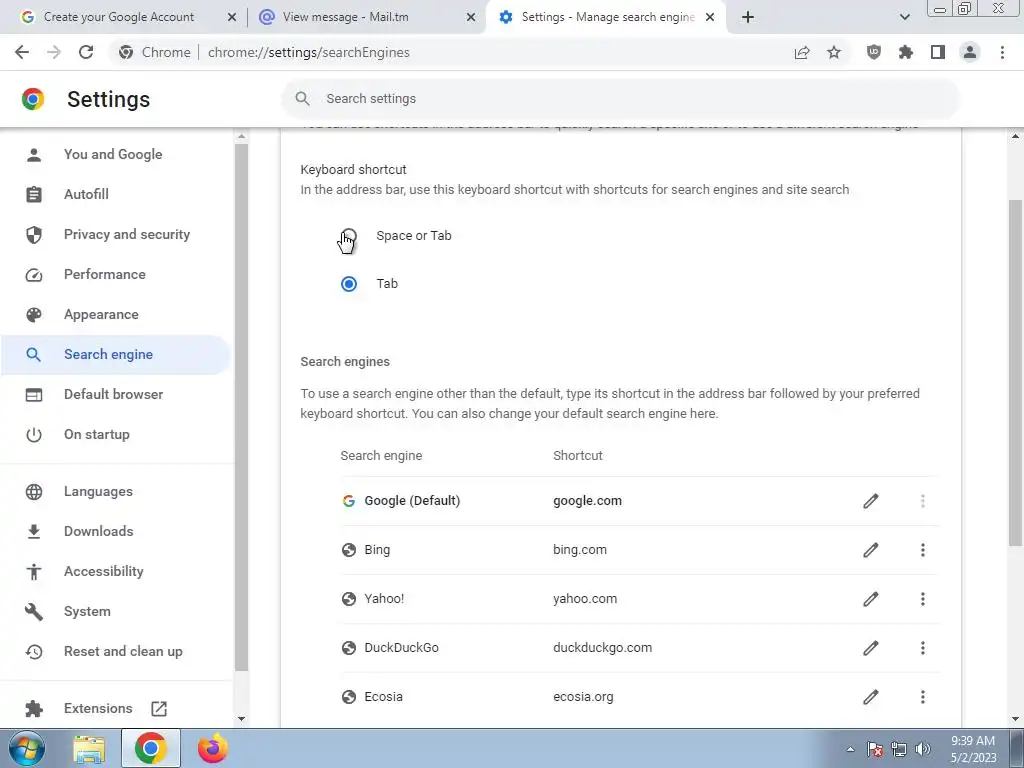Go to Appearance settings
This screenshot has height=768, width=1024.
(101, 315)
